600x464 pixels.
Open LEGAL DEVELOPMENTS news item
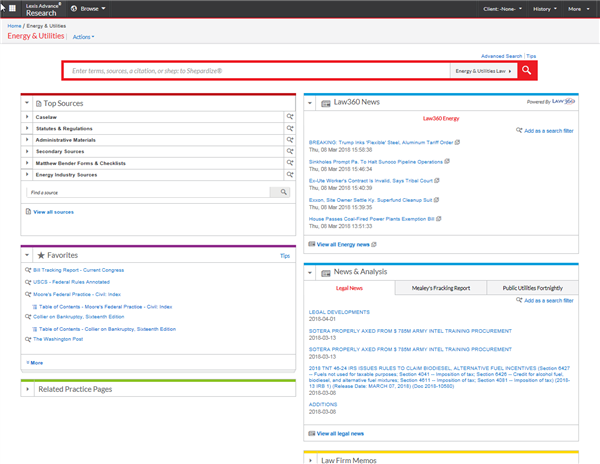pyautogui.click(x=339, y=312)
